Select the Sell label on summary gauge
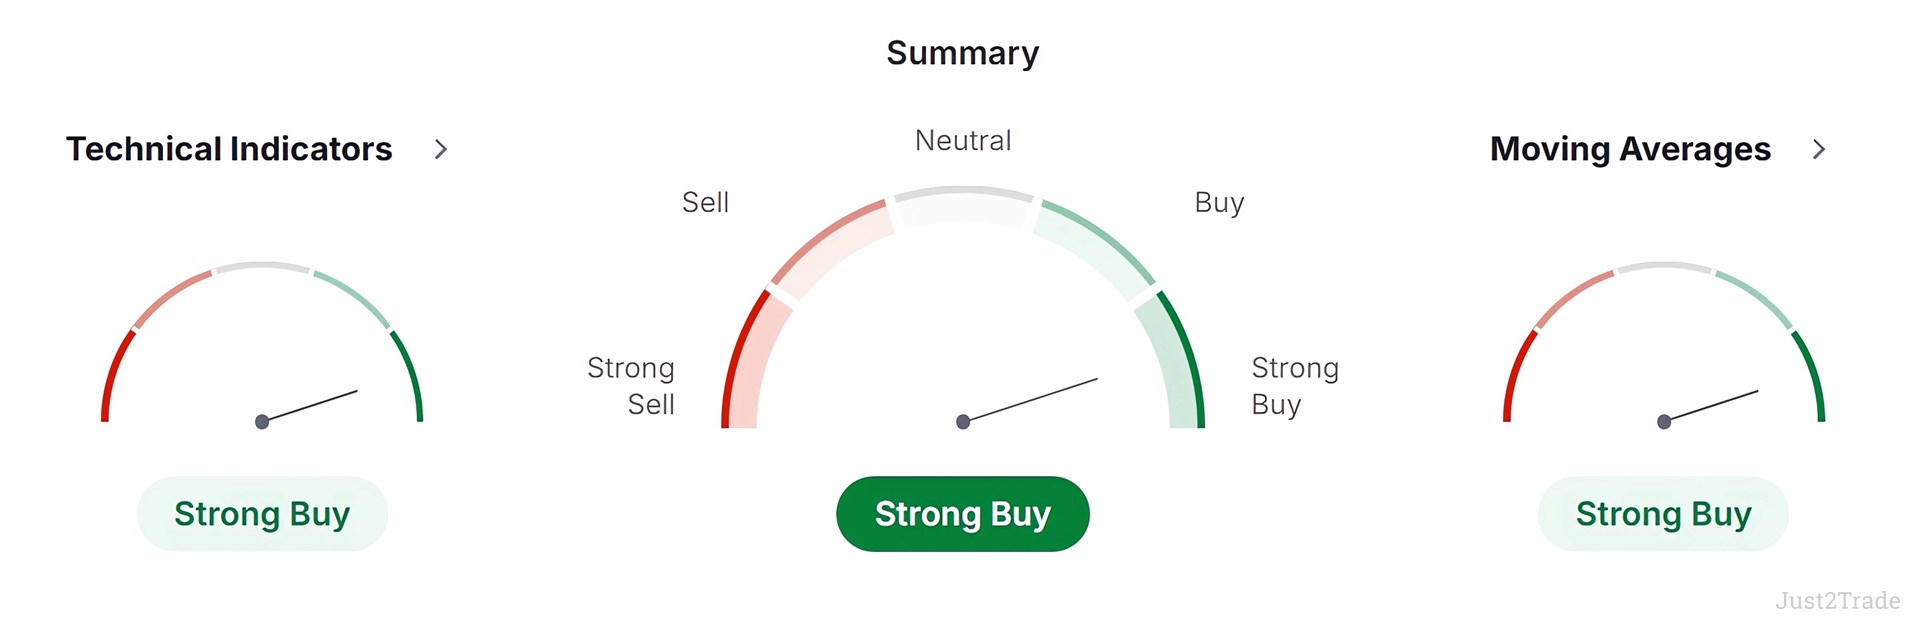This screenshot has height=629, width=1920. (x=705, y=203)
